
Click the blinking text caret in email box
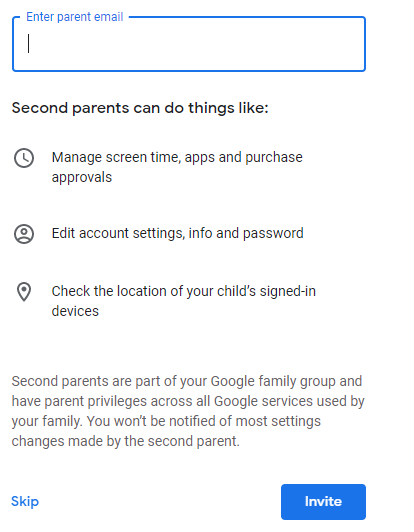click(29, 43)
